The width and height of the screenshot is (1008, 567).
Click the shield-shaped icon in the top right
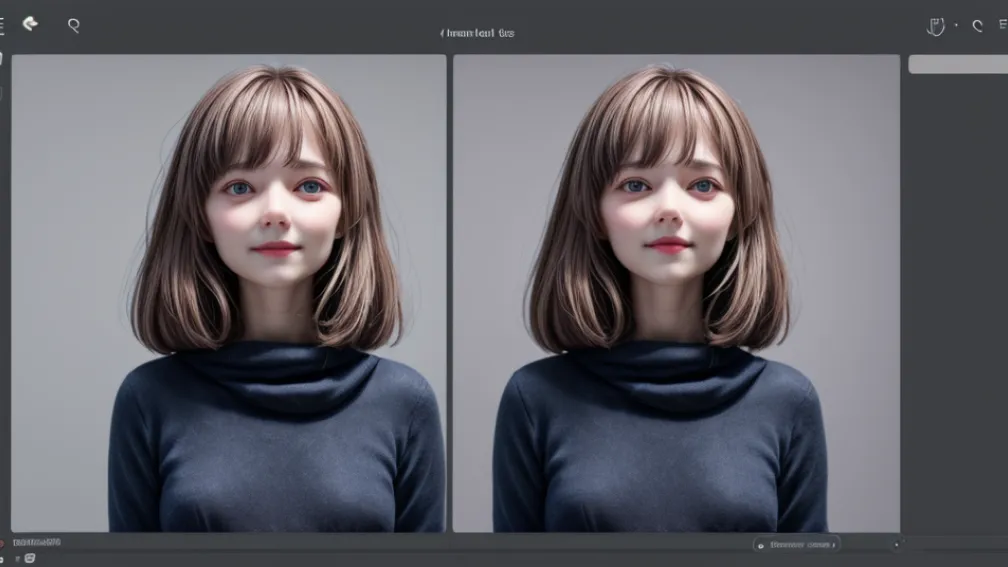tap(935, 26)
